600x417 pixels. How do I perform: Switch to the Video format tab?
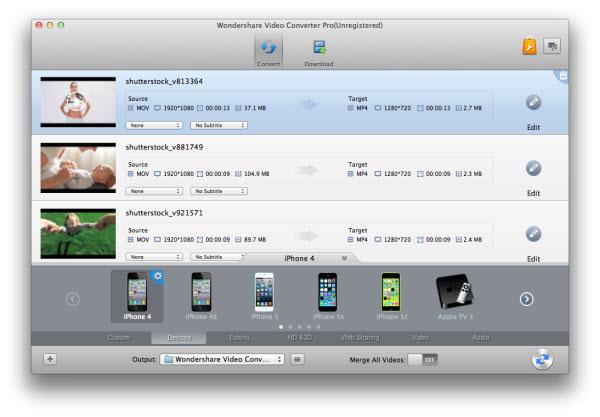tap(421, 338)
